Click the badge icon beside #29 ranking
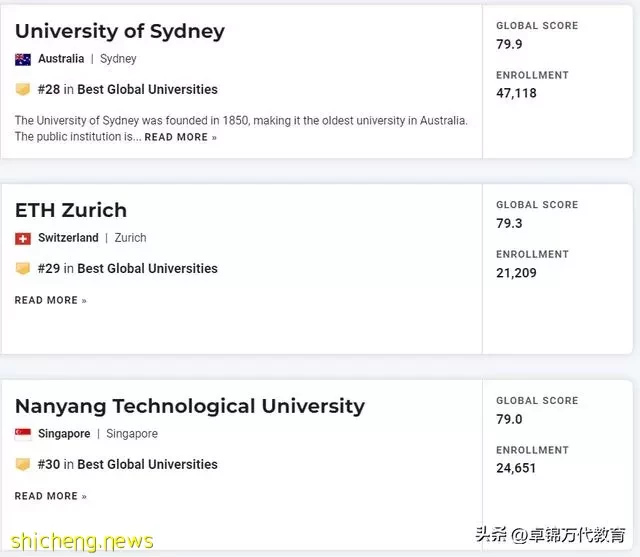 pyautogui.click(x=23, y=269)
